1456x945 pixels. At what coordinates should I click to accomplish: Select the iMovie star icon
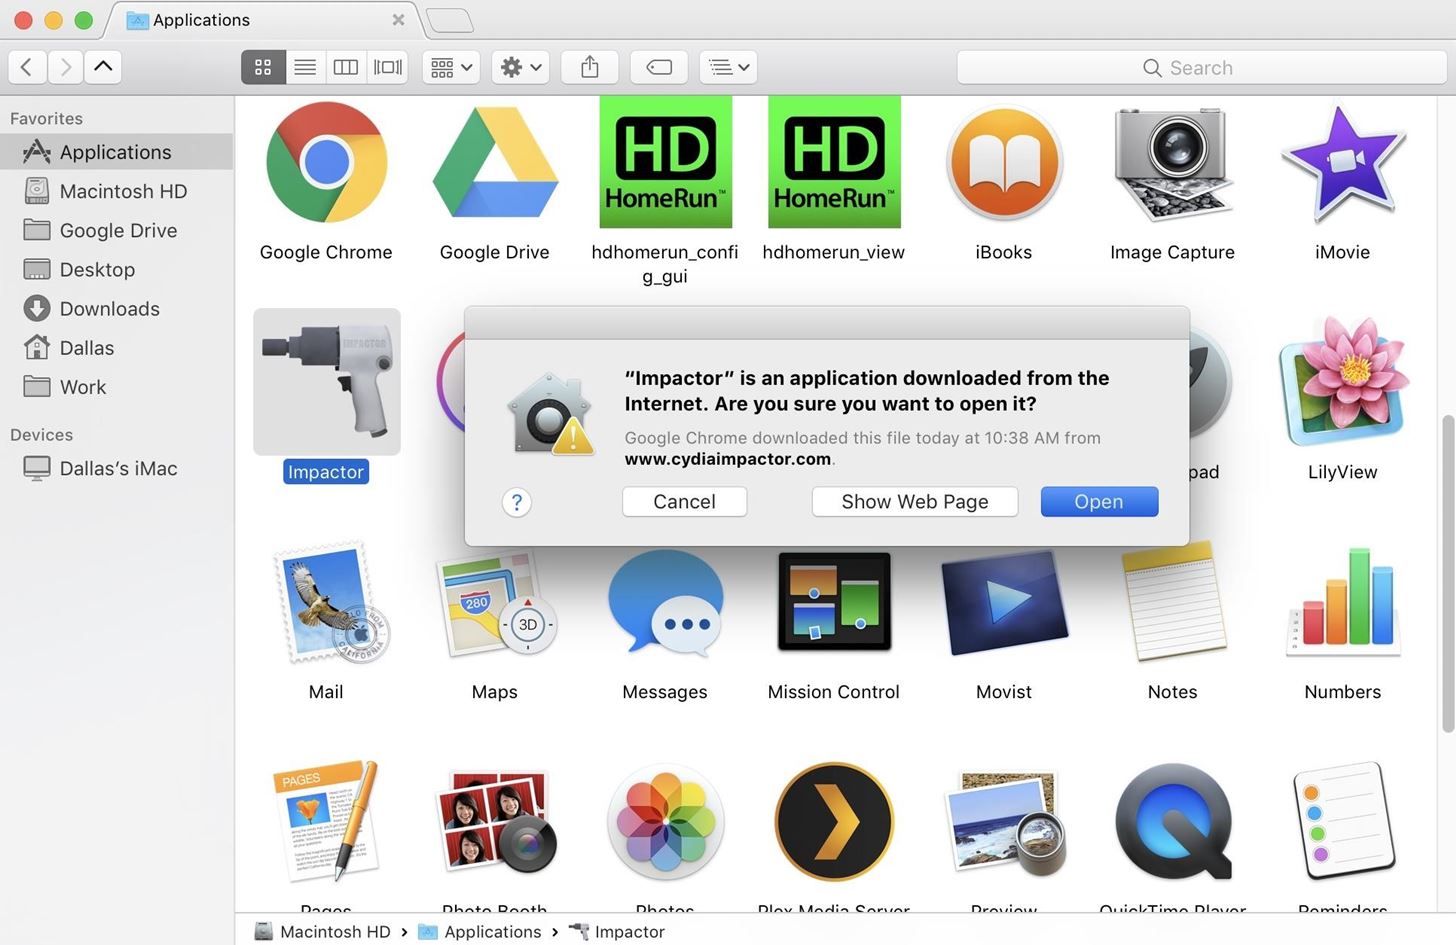coord(1342,163)
